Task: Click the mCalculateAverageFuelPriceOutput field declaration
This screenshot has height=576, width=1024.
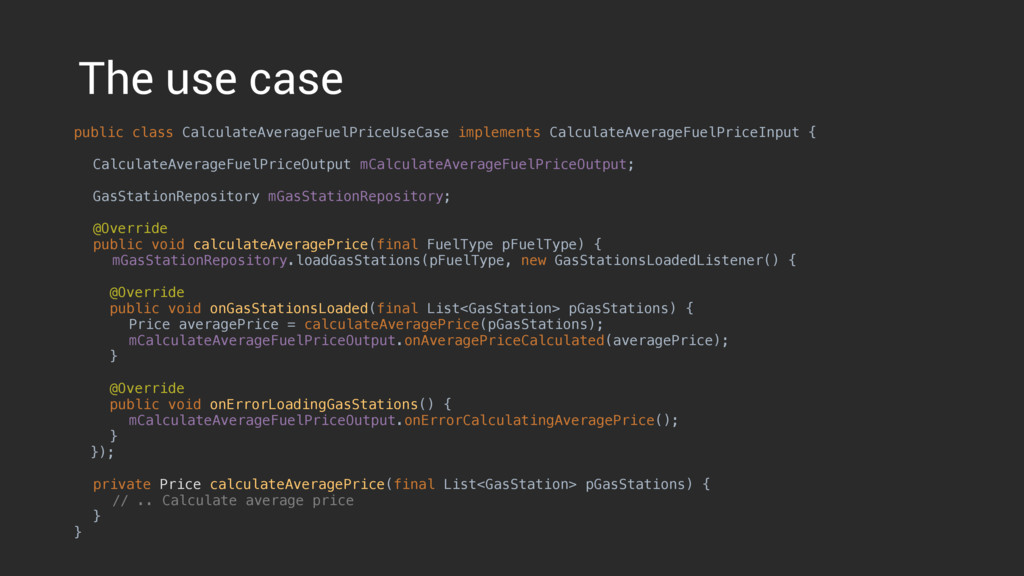Action: (493, 165)
